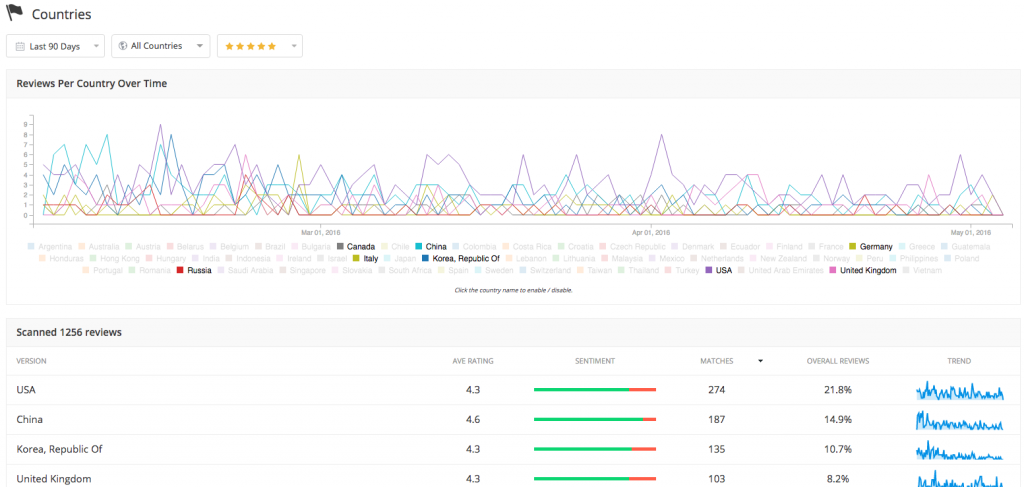Click the globe icon in countries filter
The width and height of the screenshot is (1024, 487).
(122, 46)
